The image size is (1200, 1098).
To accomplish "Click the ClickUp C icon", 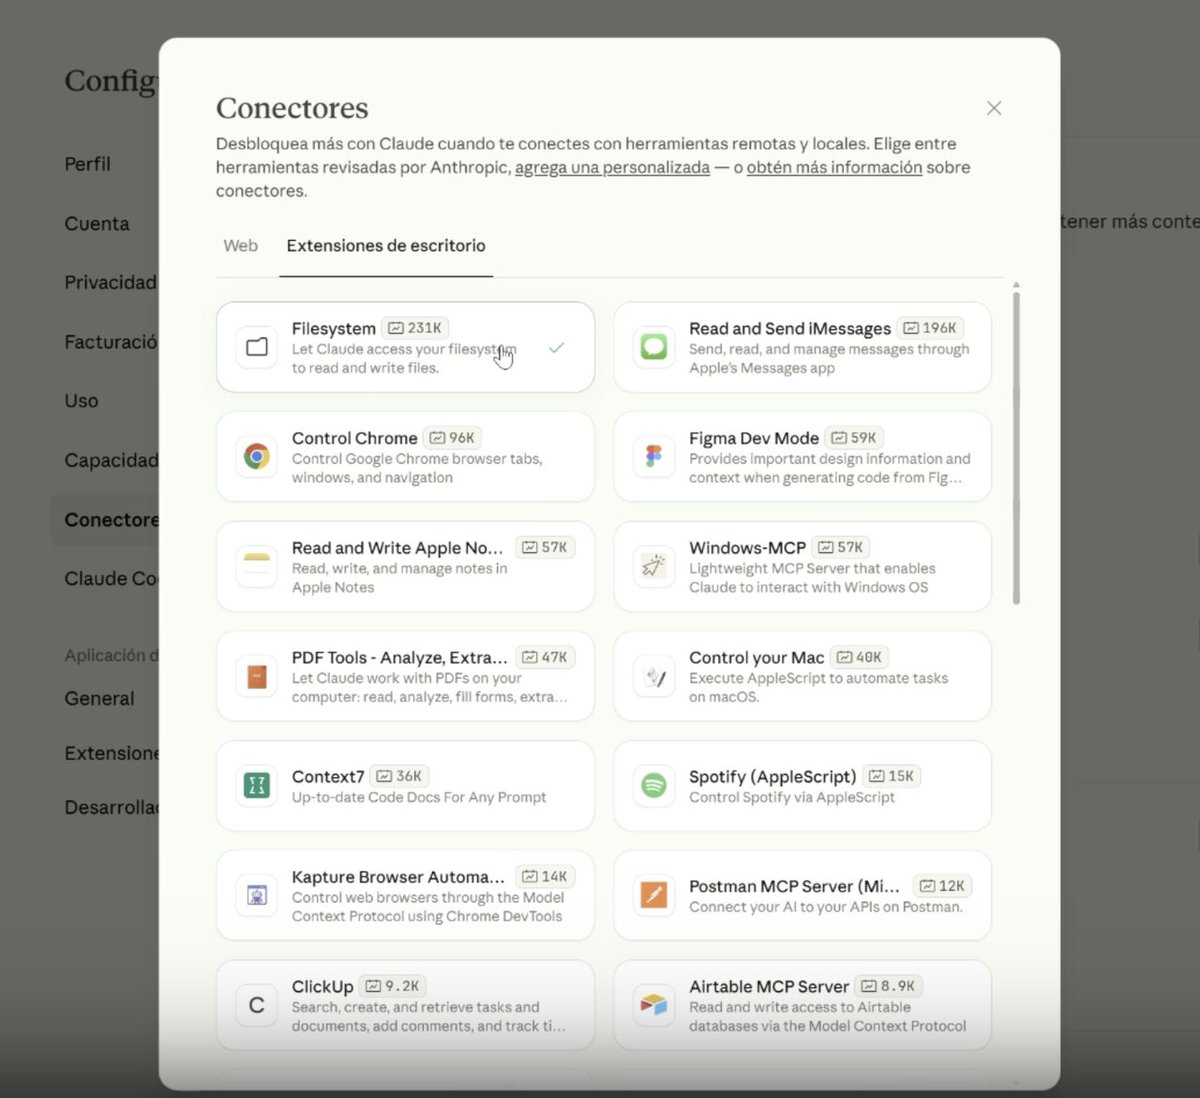I will (257, 1005).
